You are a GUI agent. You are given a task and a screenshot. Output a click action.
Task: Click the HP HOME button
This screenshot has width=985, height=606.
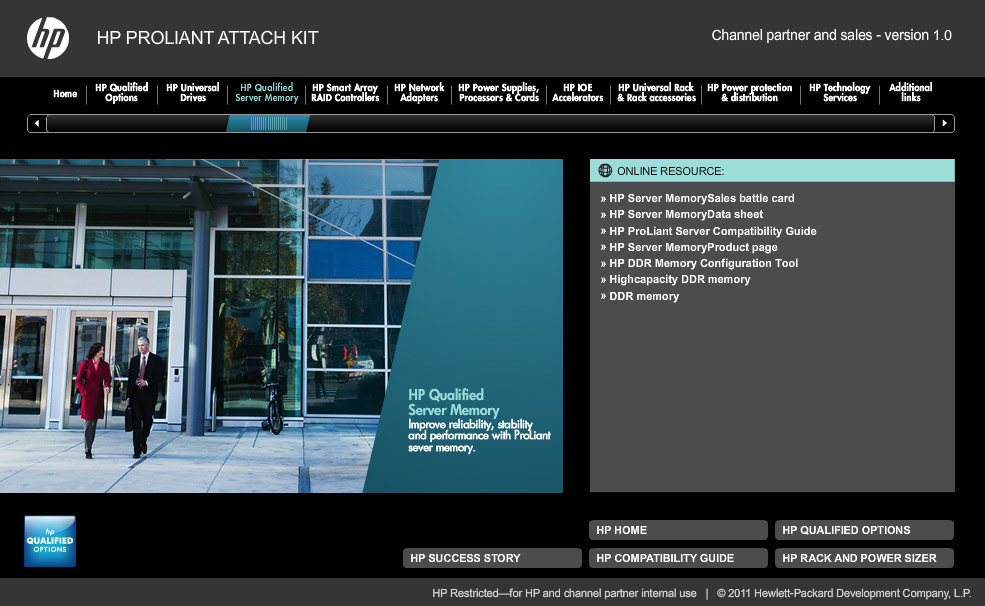(678, 530)
